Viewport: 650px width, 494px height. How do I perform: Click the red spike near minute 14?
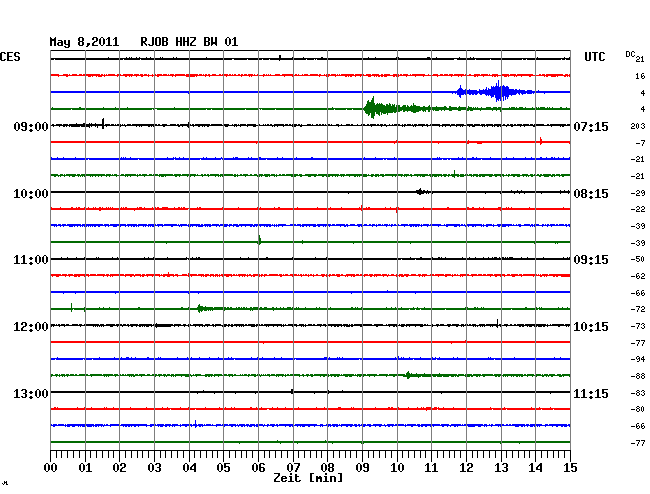pos(541,141)
